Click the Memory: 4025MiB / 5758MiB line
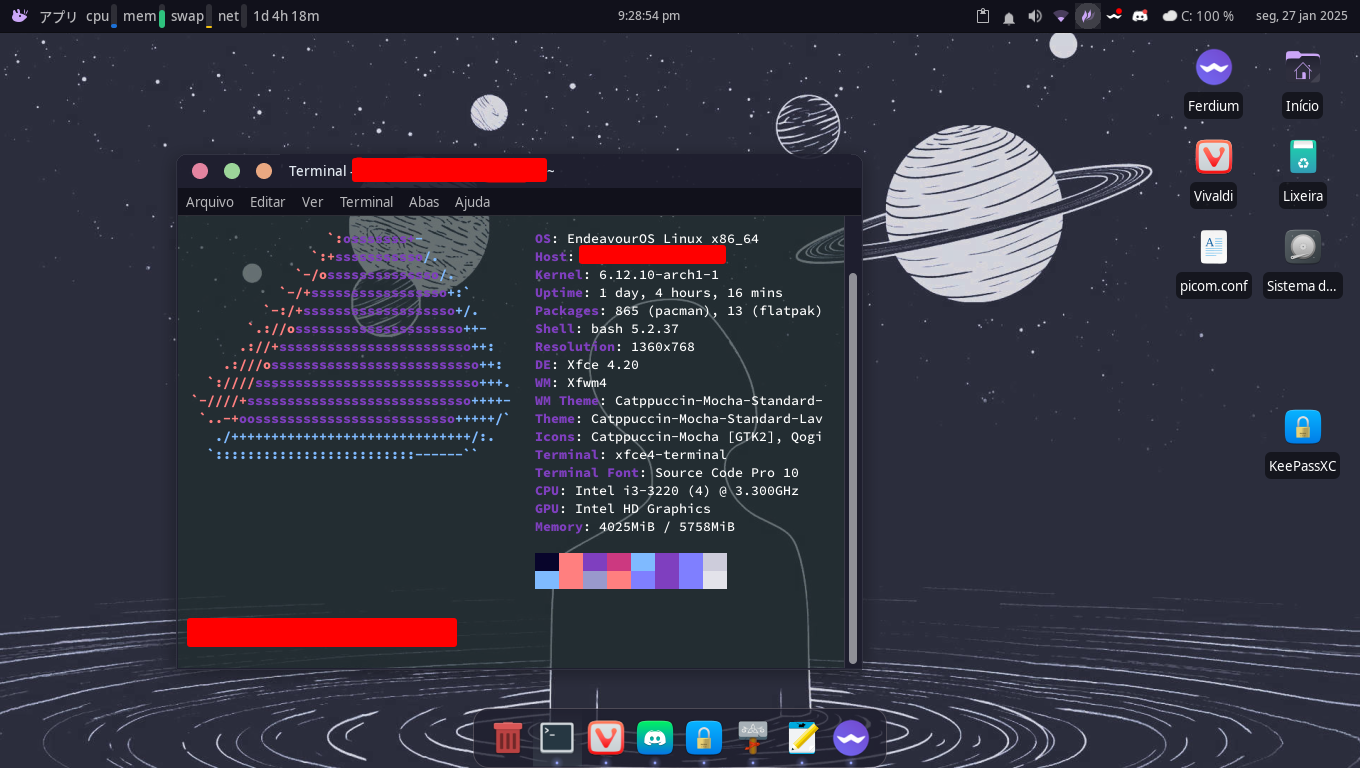This screenshot has height=768, width=1360. pyautogui.click(x=635, y=527)
